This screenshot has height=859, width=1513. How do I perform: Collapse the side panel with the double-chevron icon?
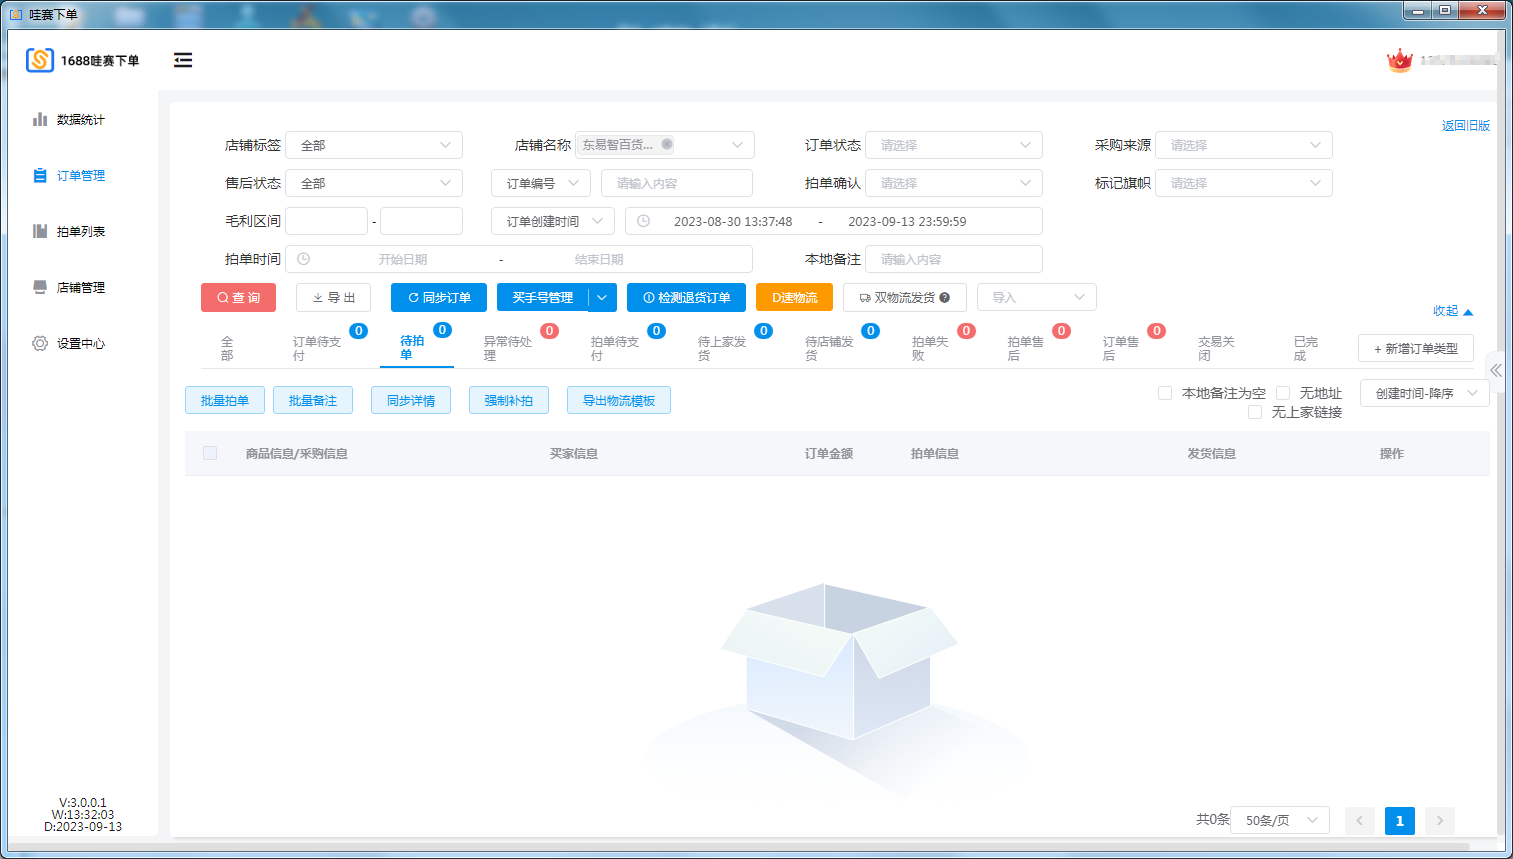tap(1496, 370)
